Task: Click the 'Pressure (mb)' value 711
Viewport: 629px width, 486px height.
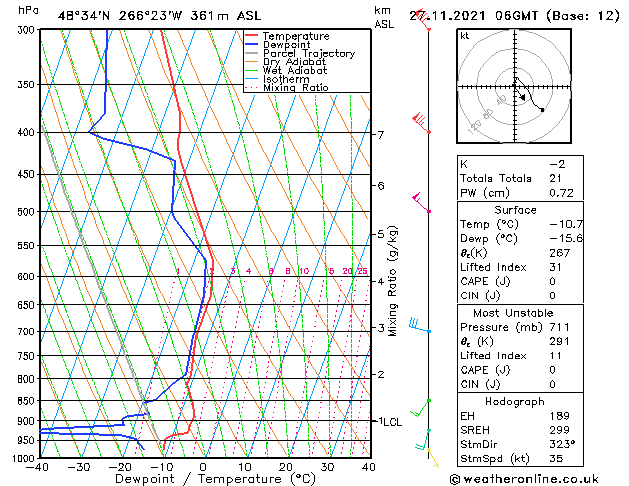Action: (x=560, y=327)
